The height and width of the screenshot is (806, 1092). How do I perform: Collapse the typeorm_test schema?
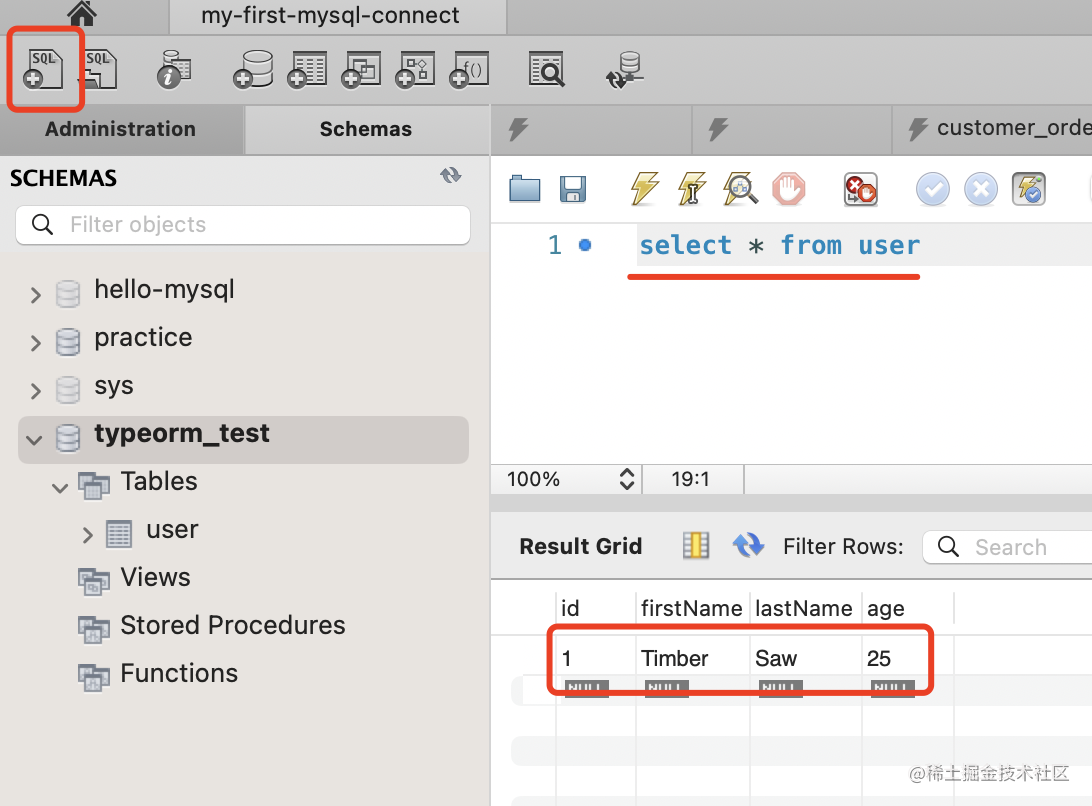(36, 439)
